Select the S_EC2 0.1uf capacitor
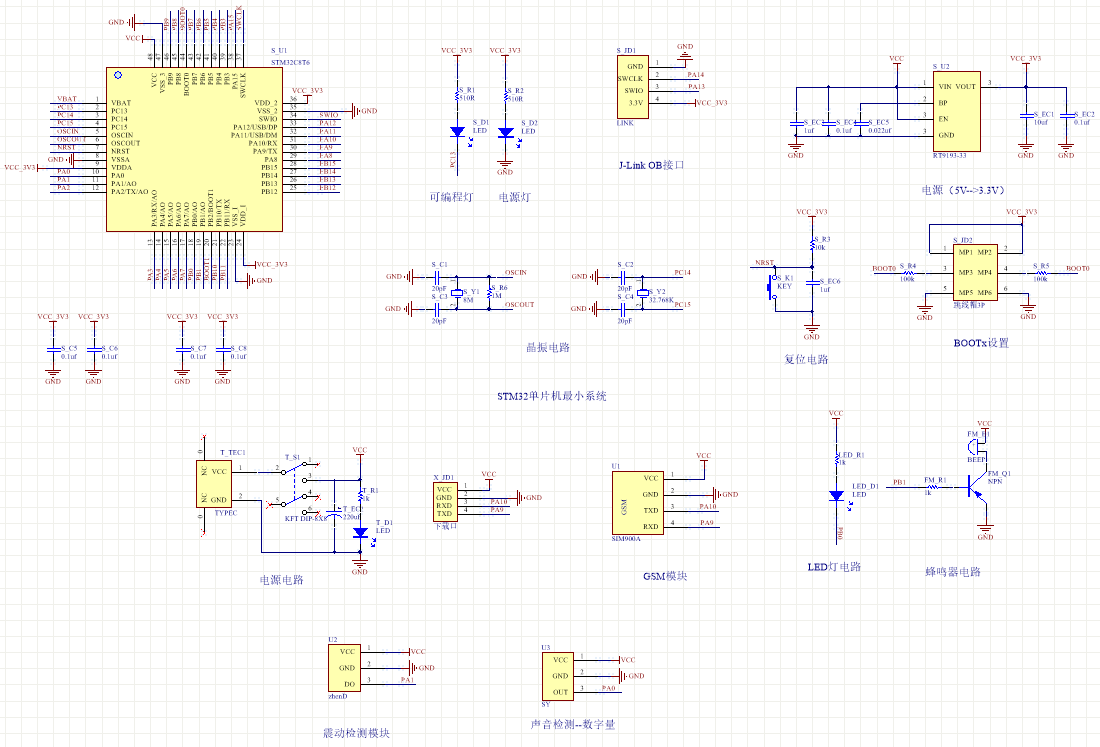Screen dimensions: 1100x747 pyautogui.click(x=1066, y=115)
